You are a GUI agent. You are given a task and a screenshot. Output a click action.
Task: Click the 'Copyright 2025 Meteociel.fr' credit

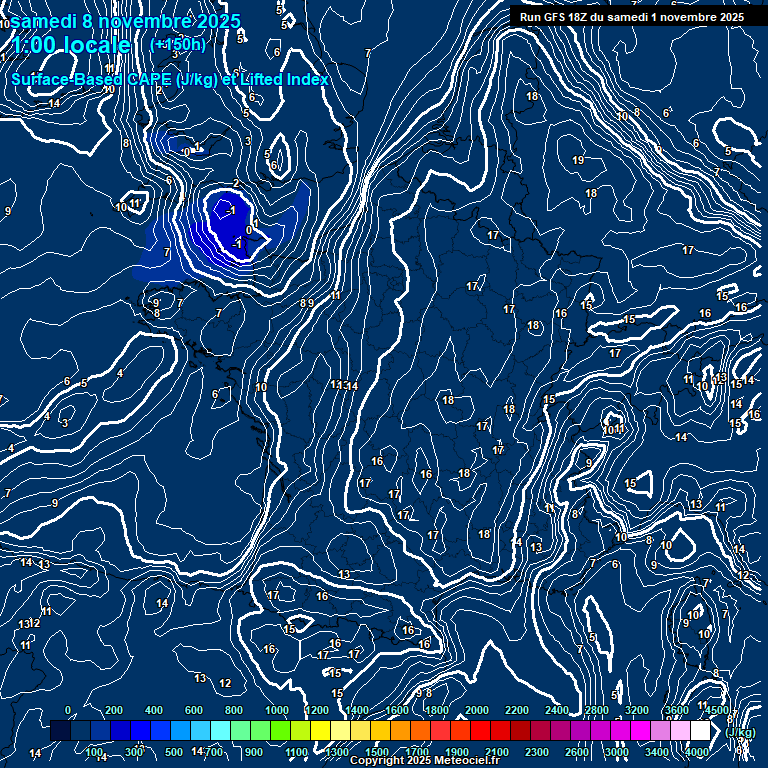pyautogui.click(x=425, y=760)
